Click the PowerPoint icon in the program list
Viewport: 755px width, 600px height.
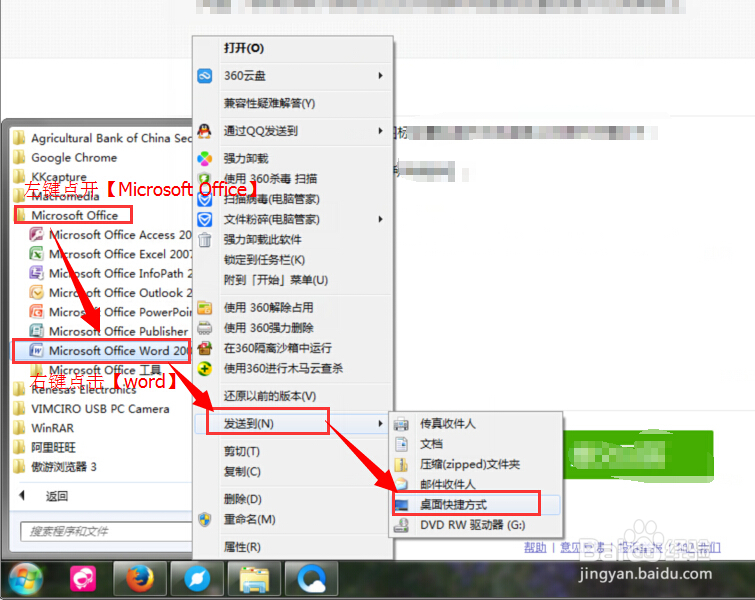(37, 312)
